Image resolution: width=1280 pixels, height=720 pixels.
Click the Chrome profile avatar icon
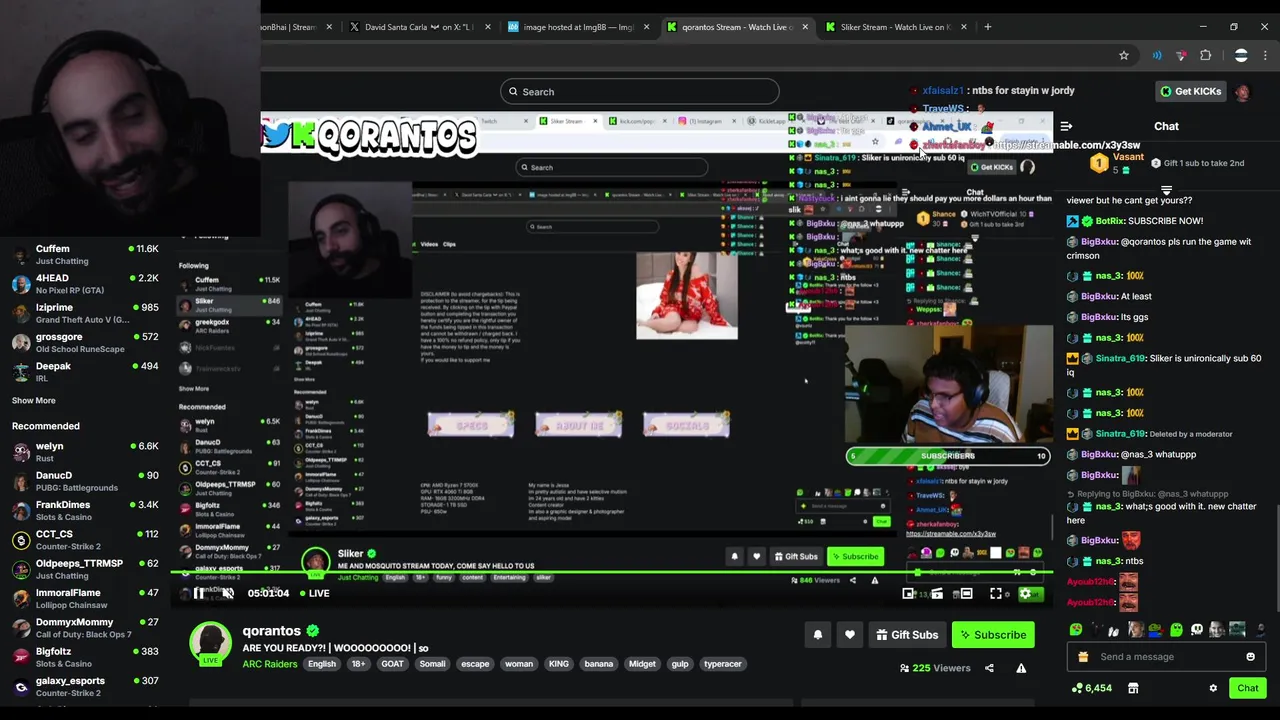(x=1241, y=55)
